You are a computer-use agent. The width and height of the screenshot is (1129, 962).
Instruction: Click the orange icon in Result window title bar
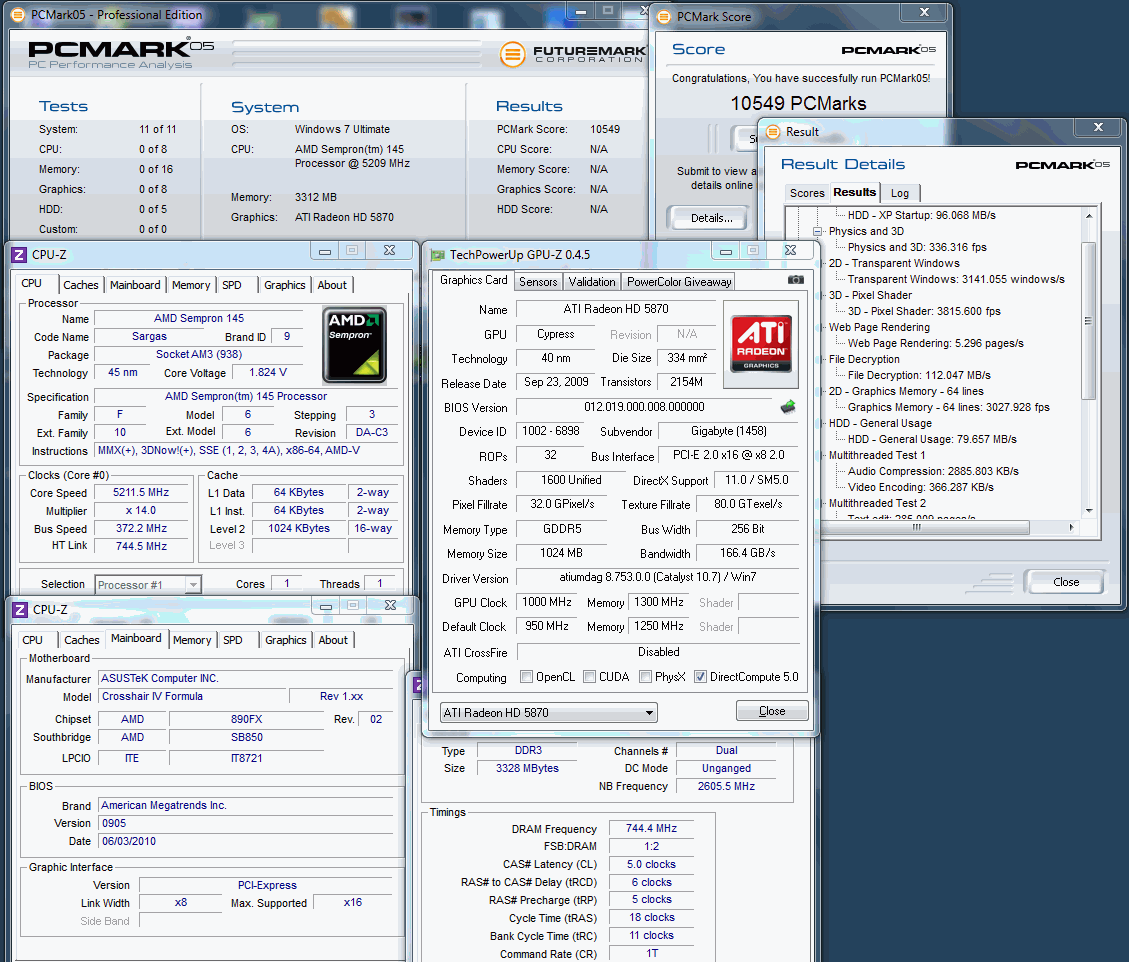(773, 132)
